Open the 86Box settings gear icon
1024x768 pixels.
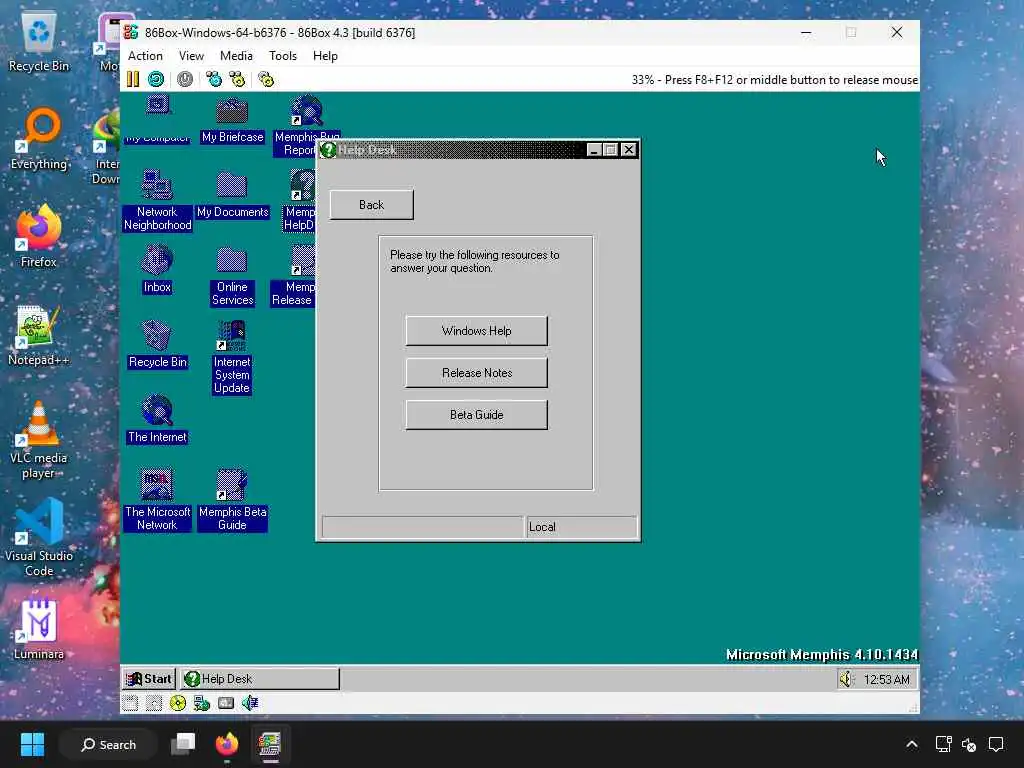266,80
